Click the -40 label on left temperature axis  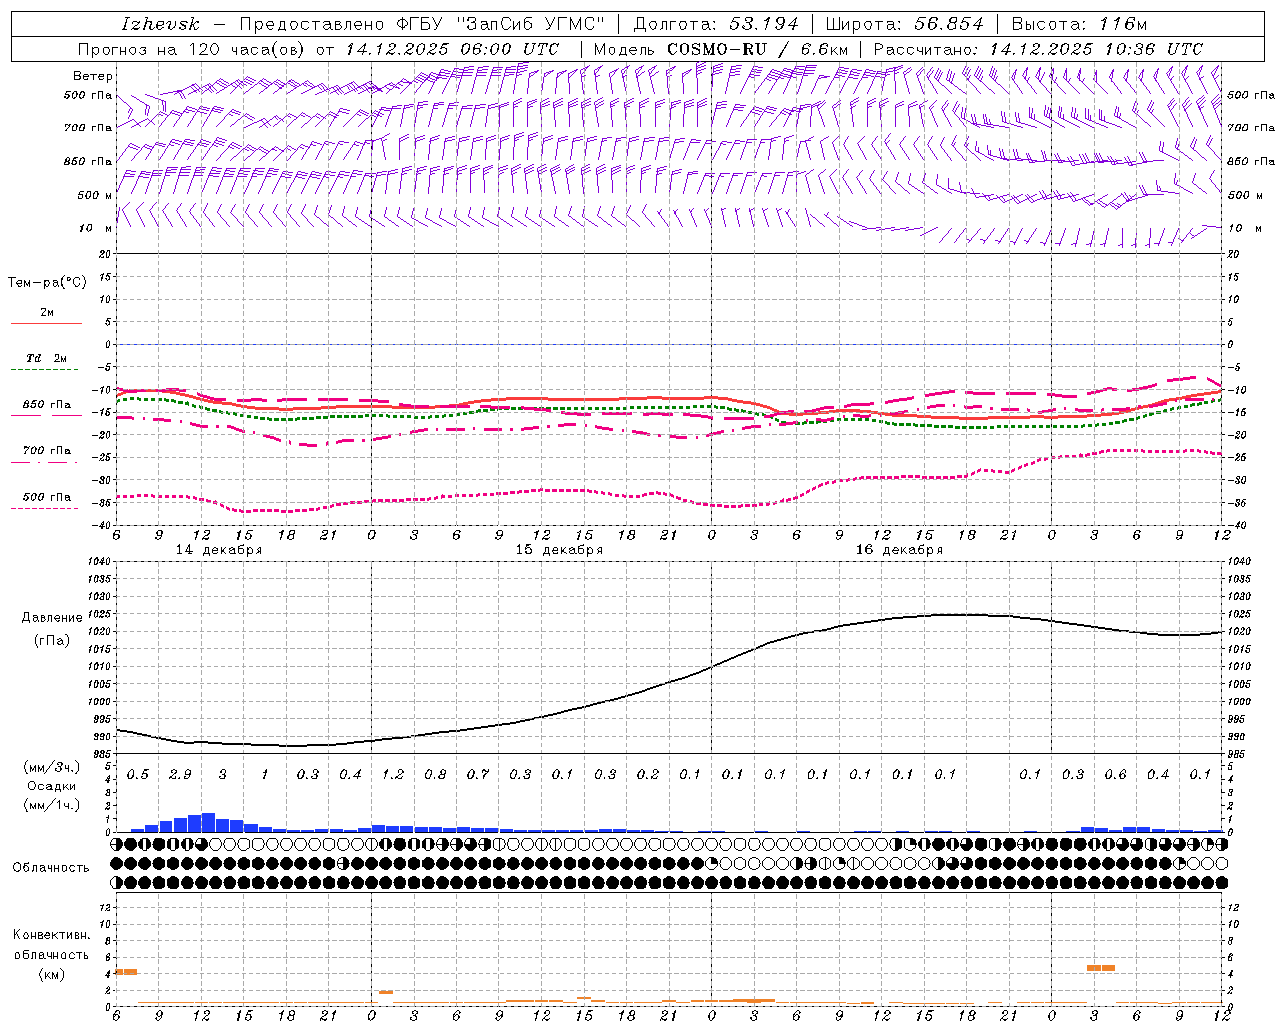(101, 525)
